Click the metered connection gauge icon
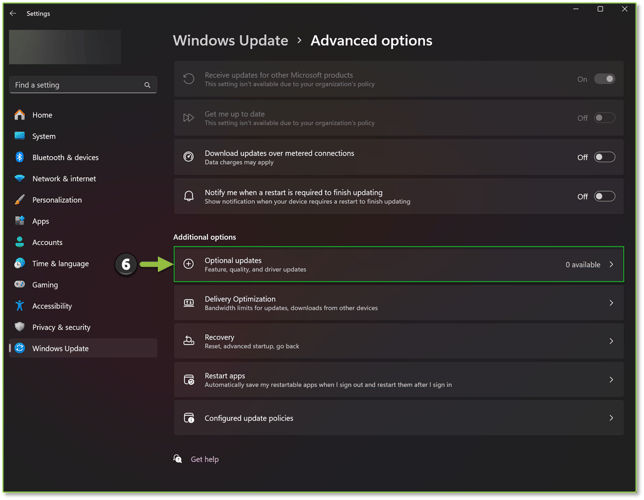 189,157
